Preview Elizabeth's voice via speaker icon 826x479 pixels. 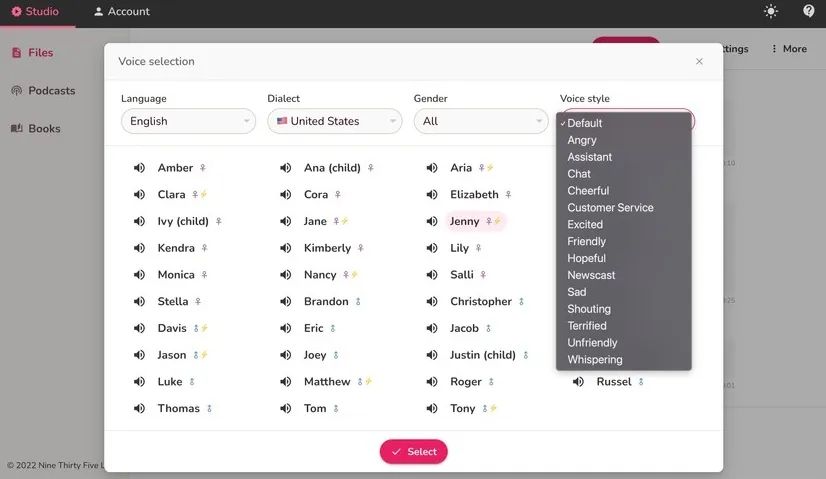[x=432, y=194]
